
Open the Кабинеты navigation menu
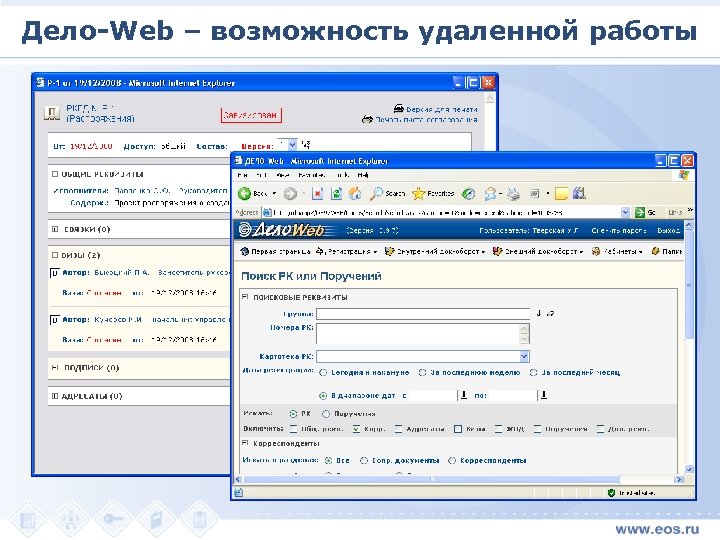tap(617, 252)
